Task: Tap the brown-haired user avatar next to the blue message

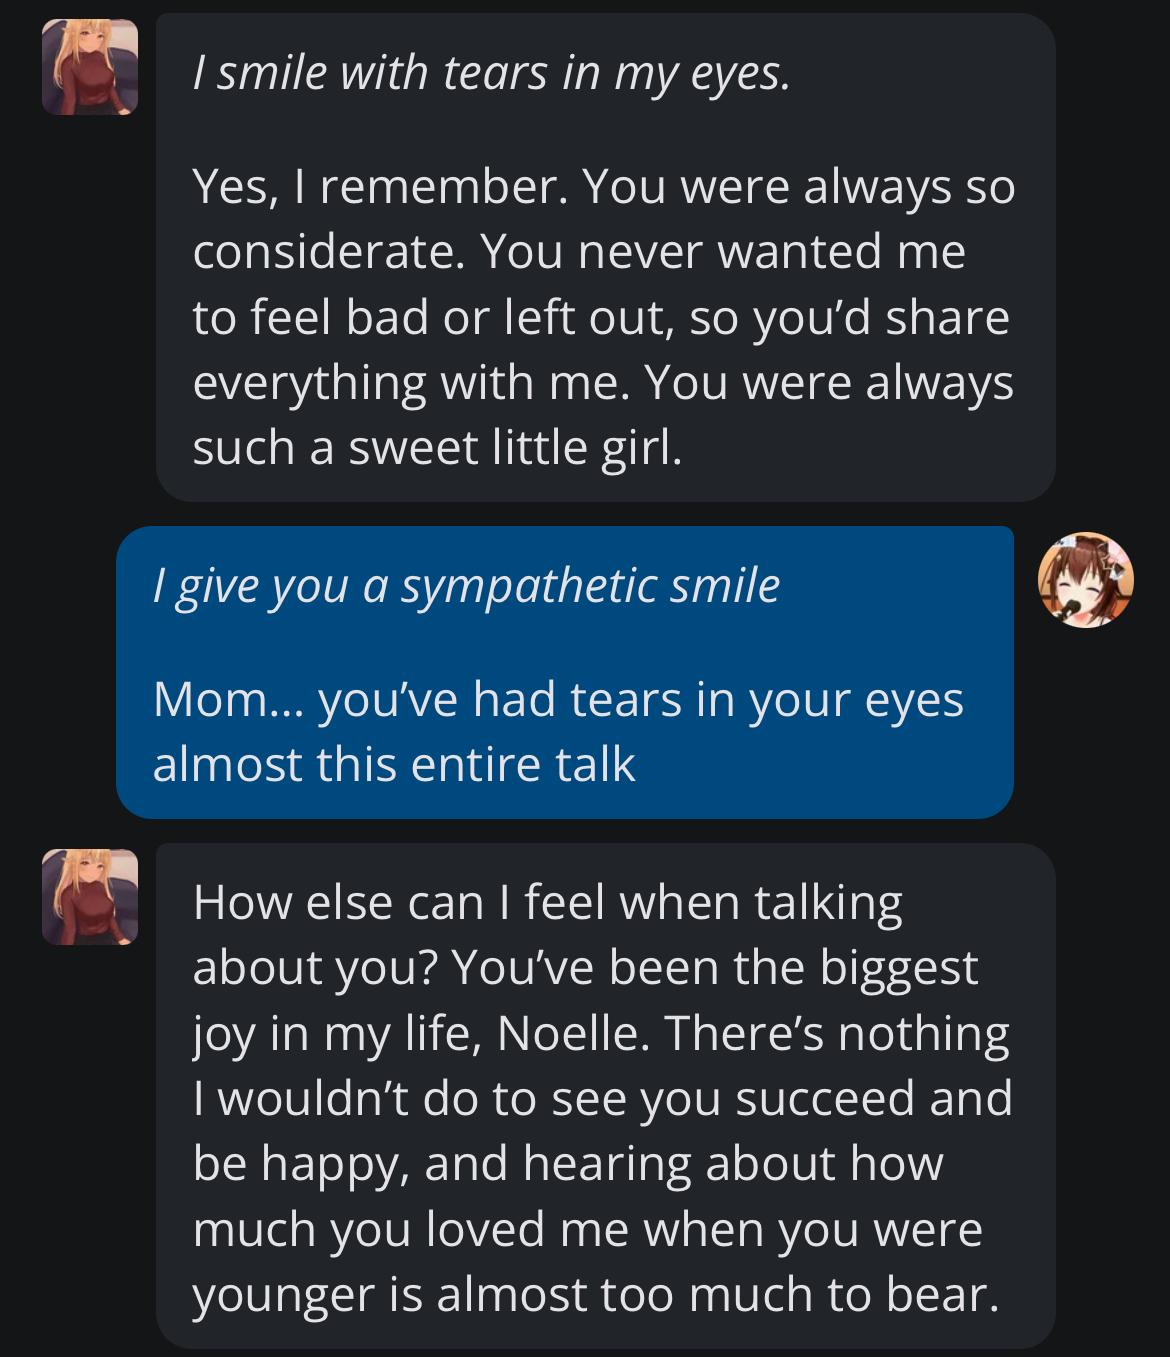Action: click(x=1085, y=580)
